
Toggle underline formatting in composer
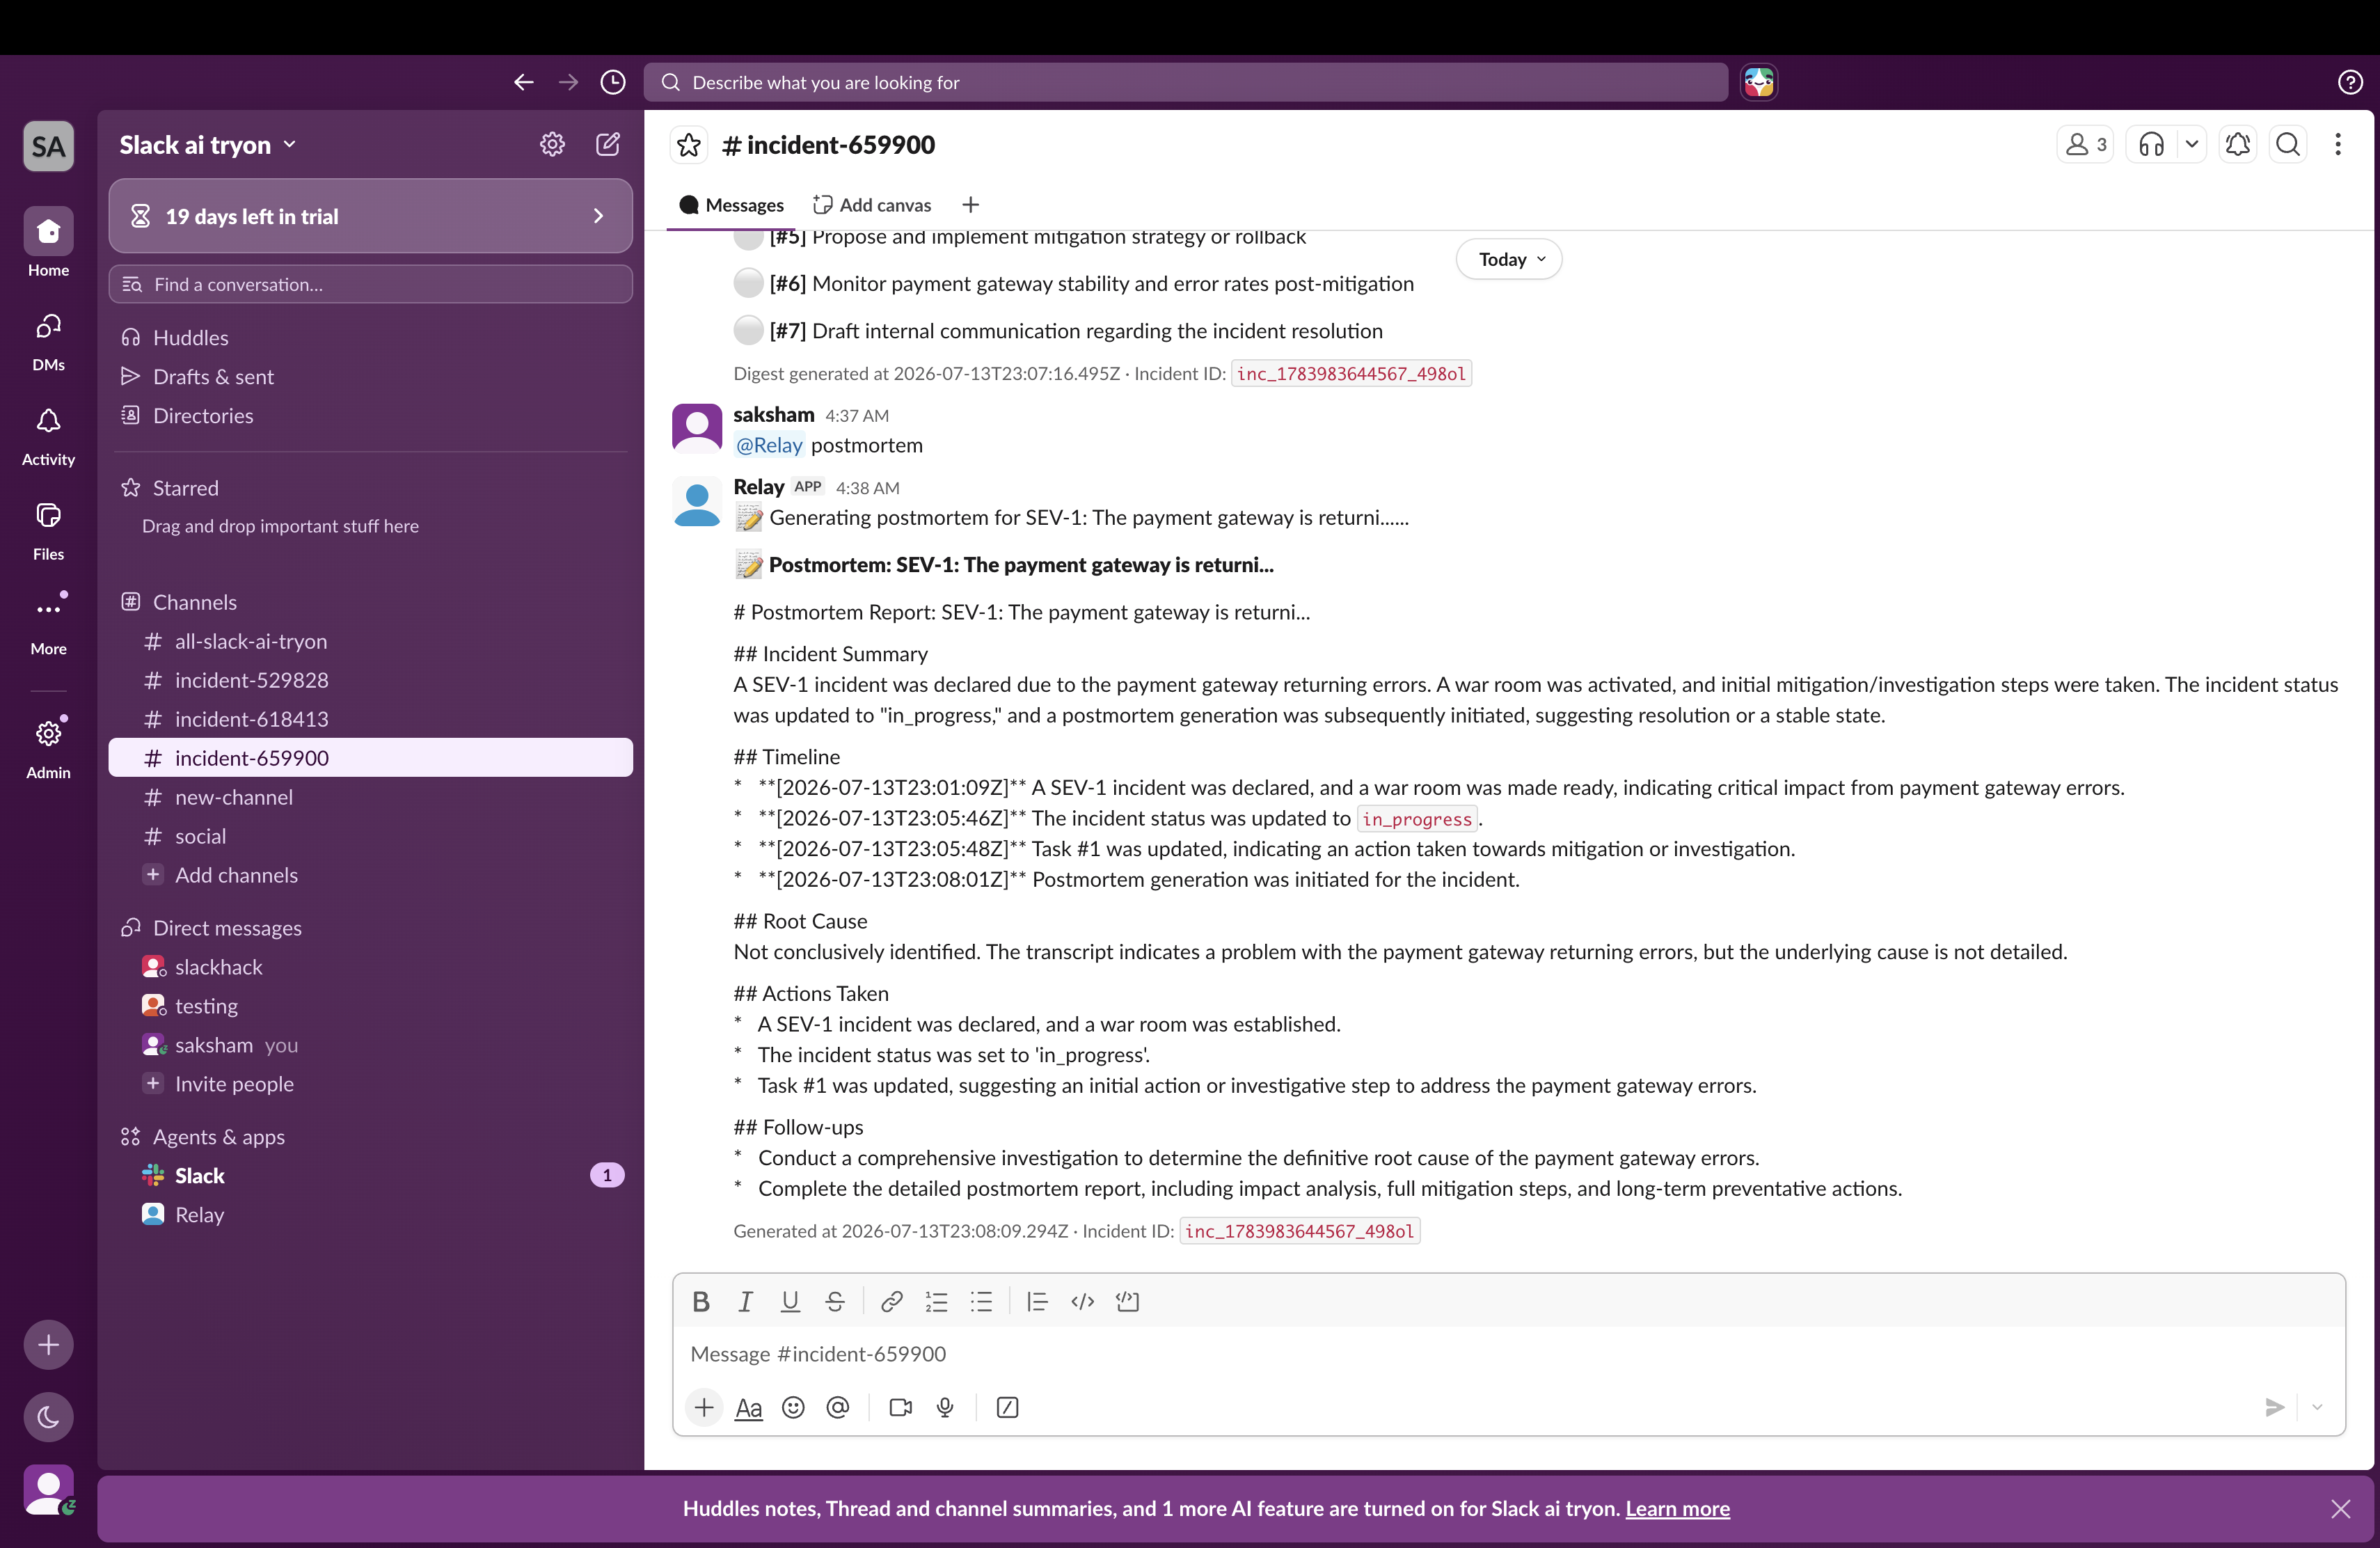pos(790,1301)
